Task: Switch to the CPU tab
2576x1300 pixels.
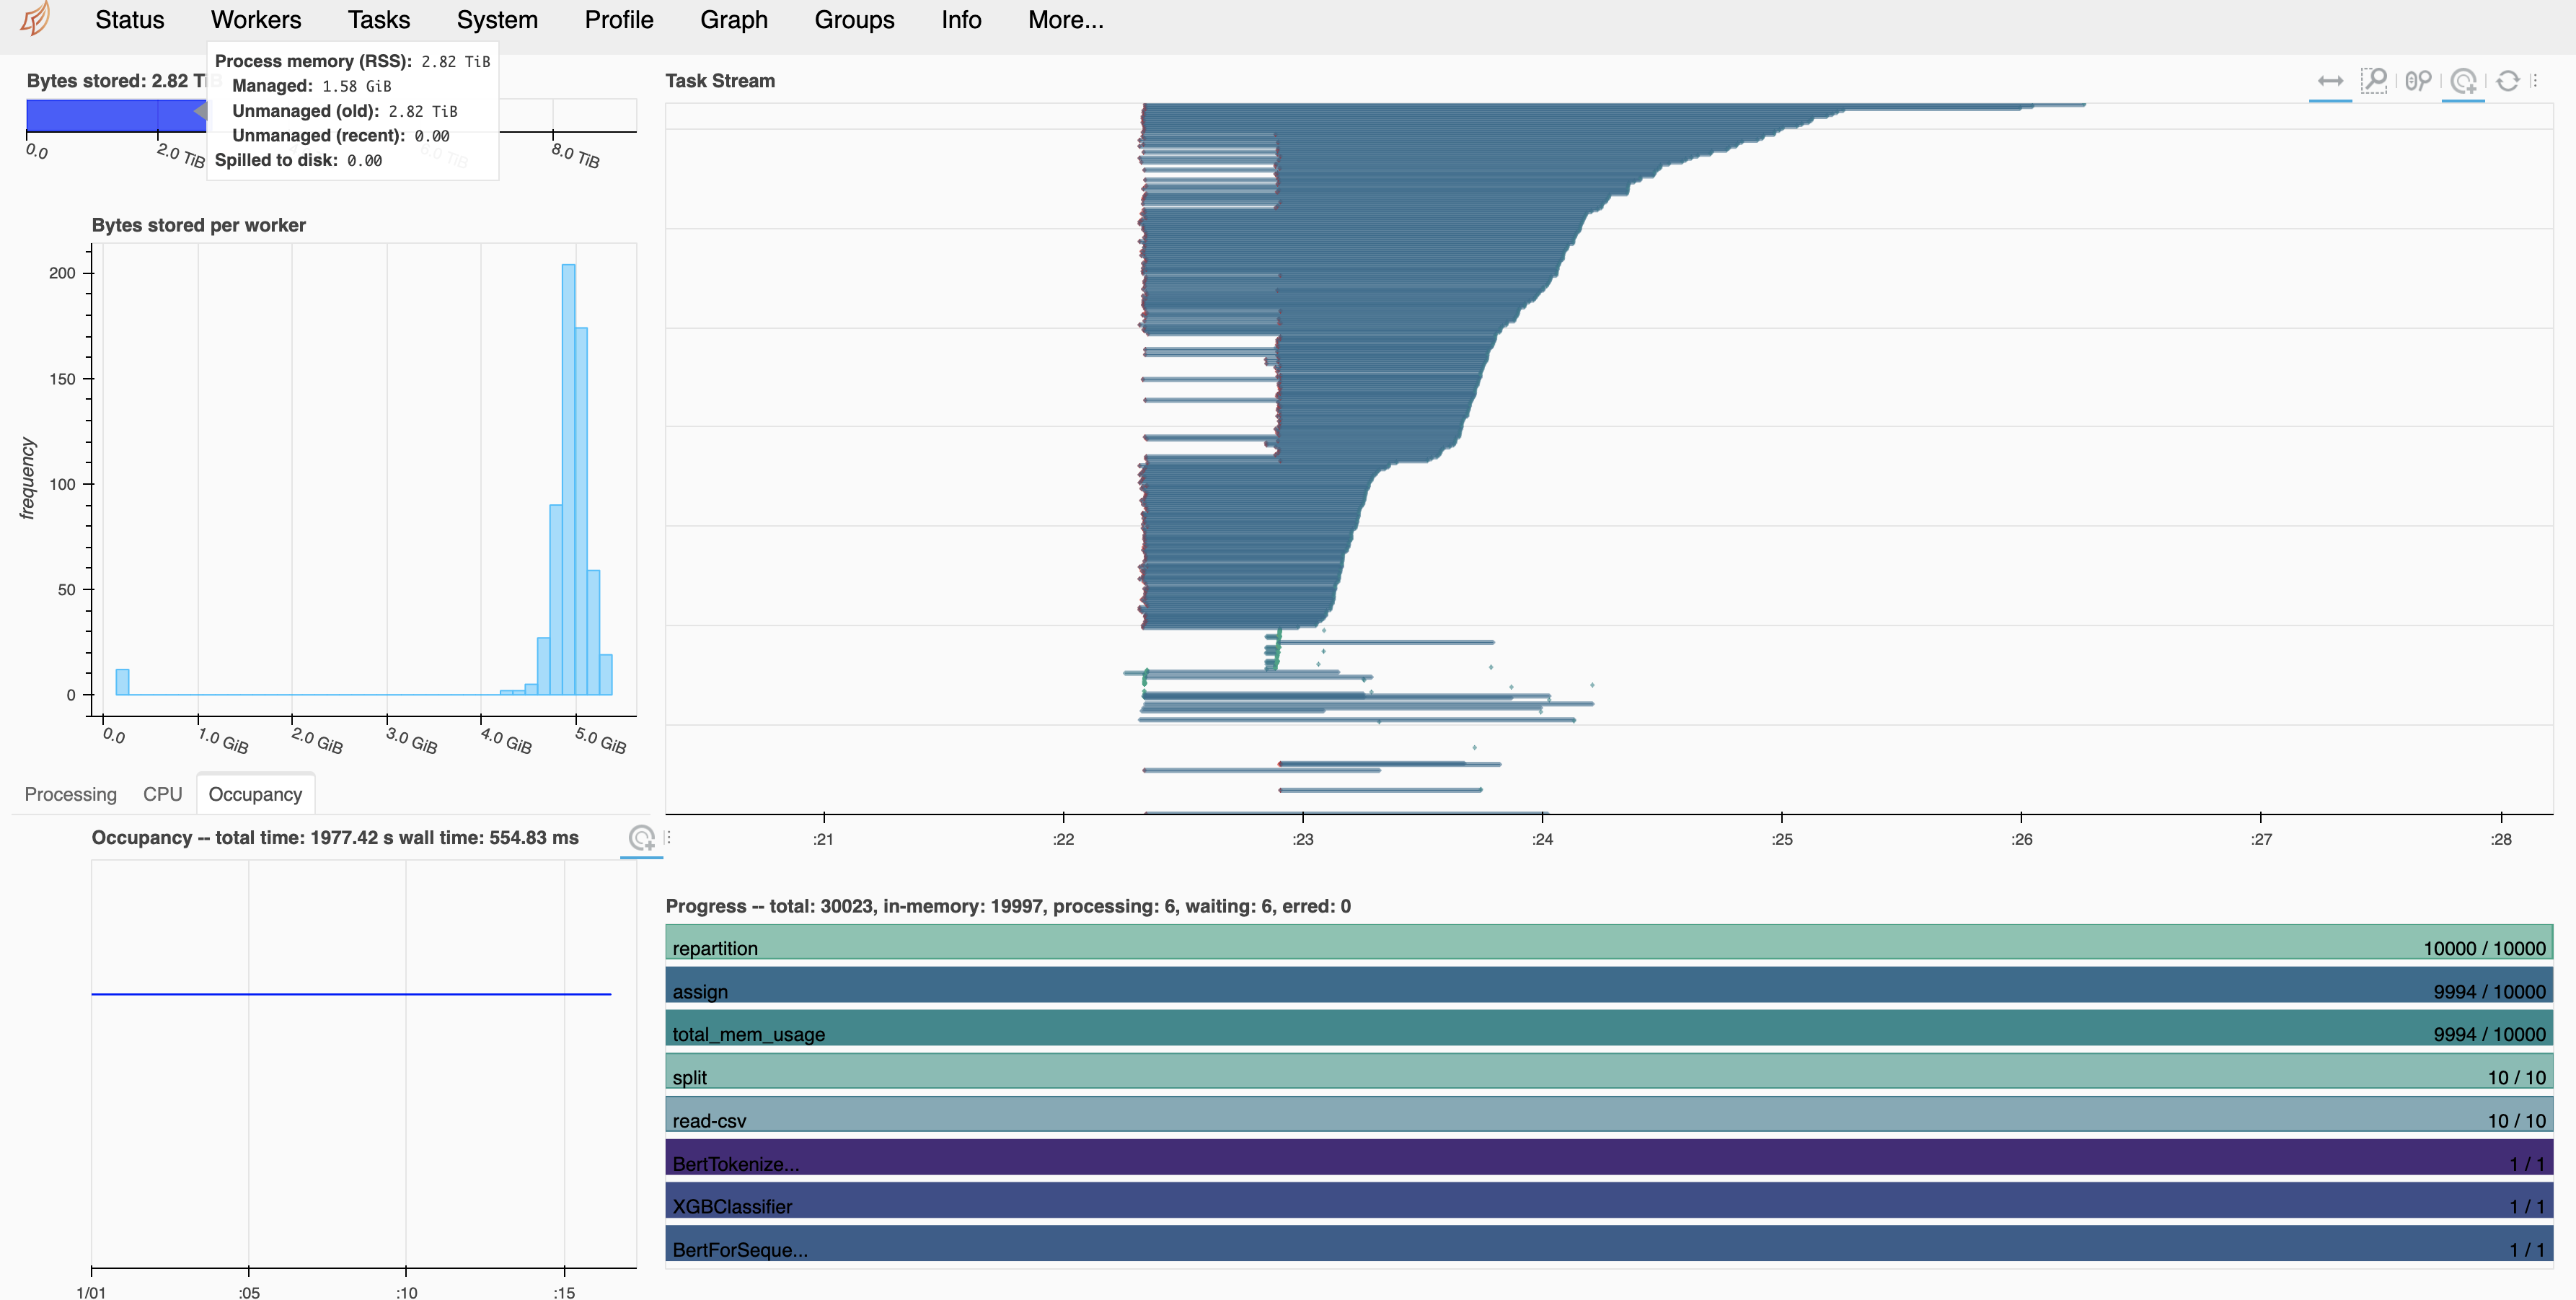Action: pos(162,794)
